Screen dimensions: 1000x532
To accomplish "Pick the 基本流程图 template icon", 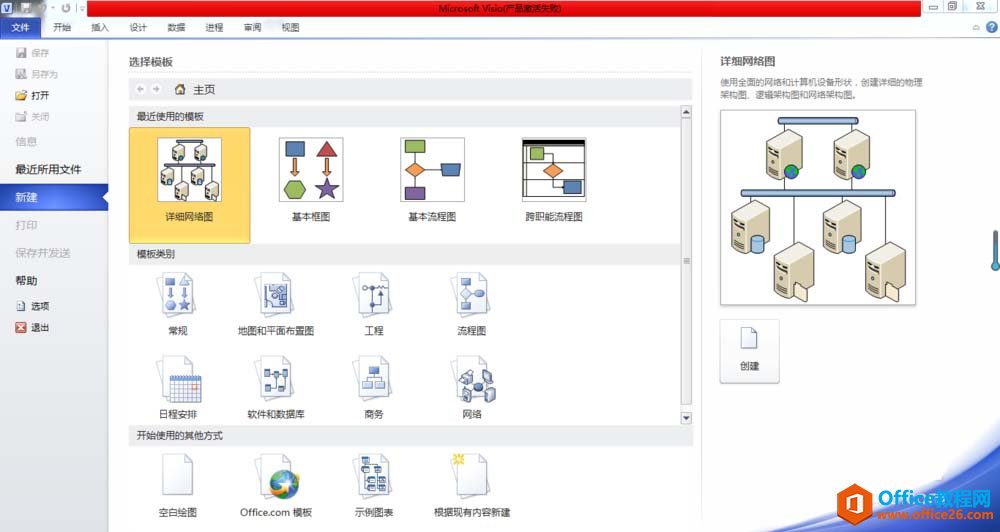I will 432,170.
